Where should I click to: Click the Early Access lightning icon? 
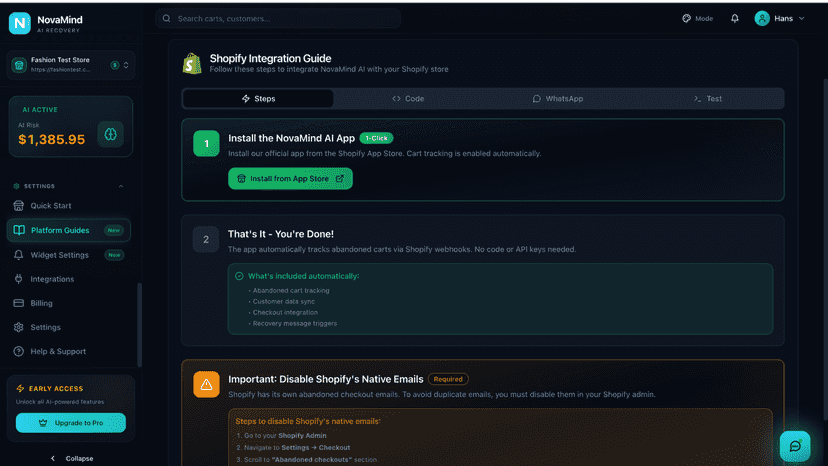(20, 388)
